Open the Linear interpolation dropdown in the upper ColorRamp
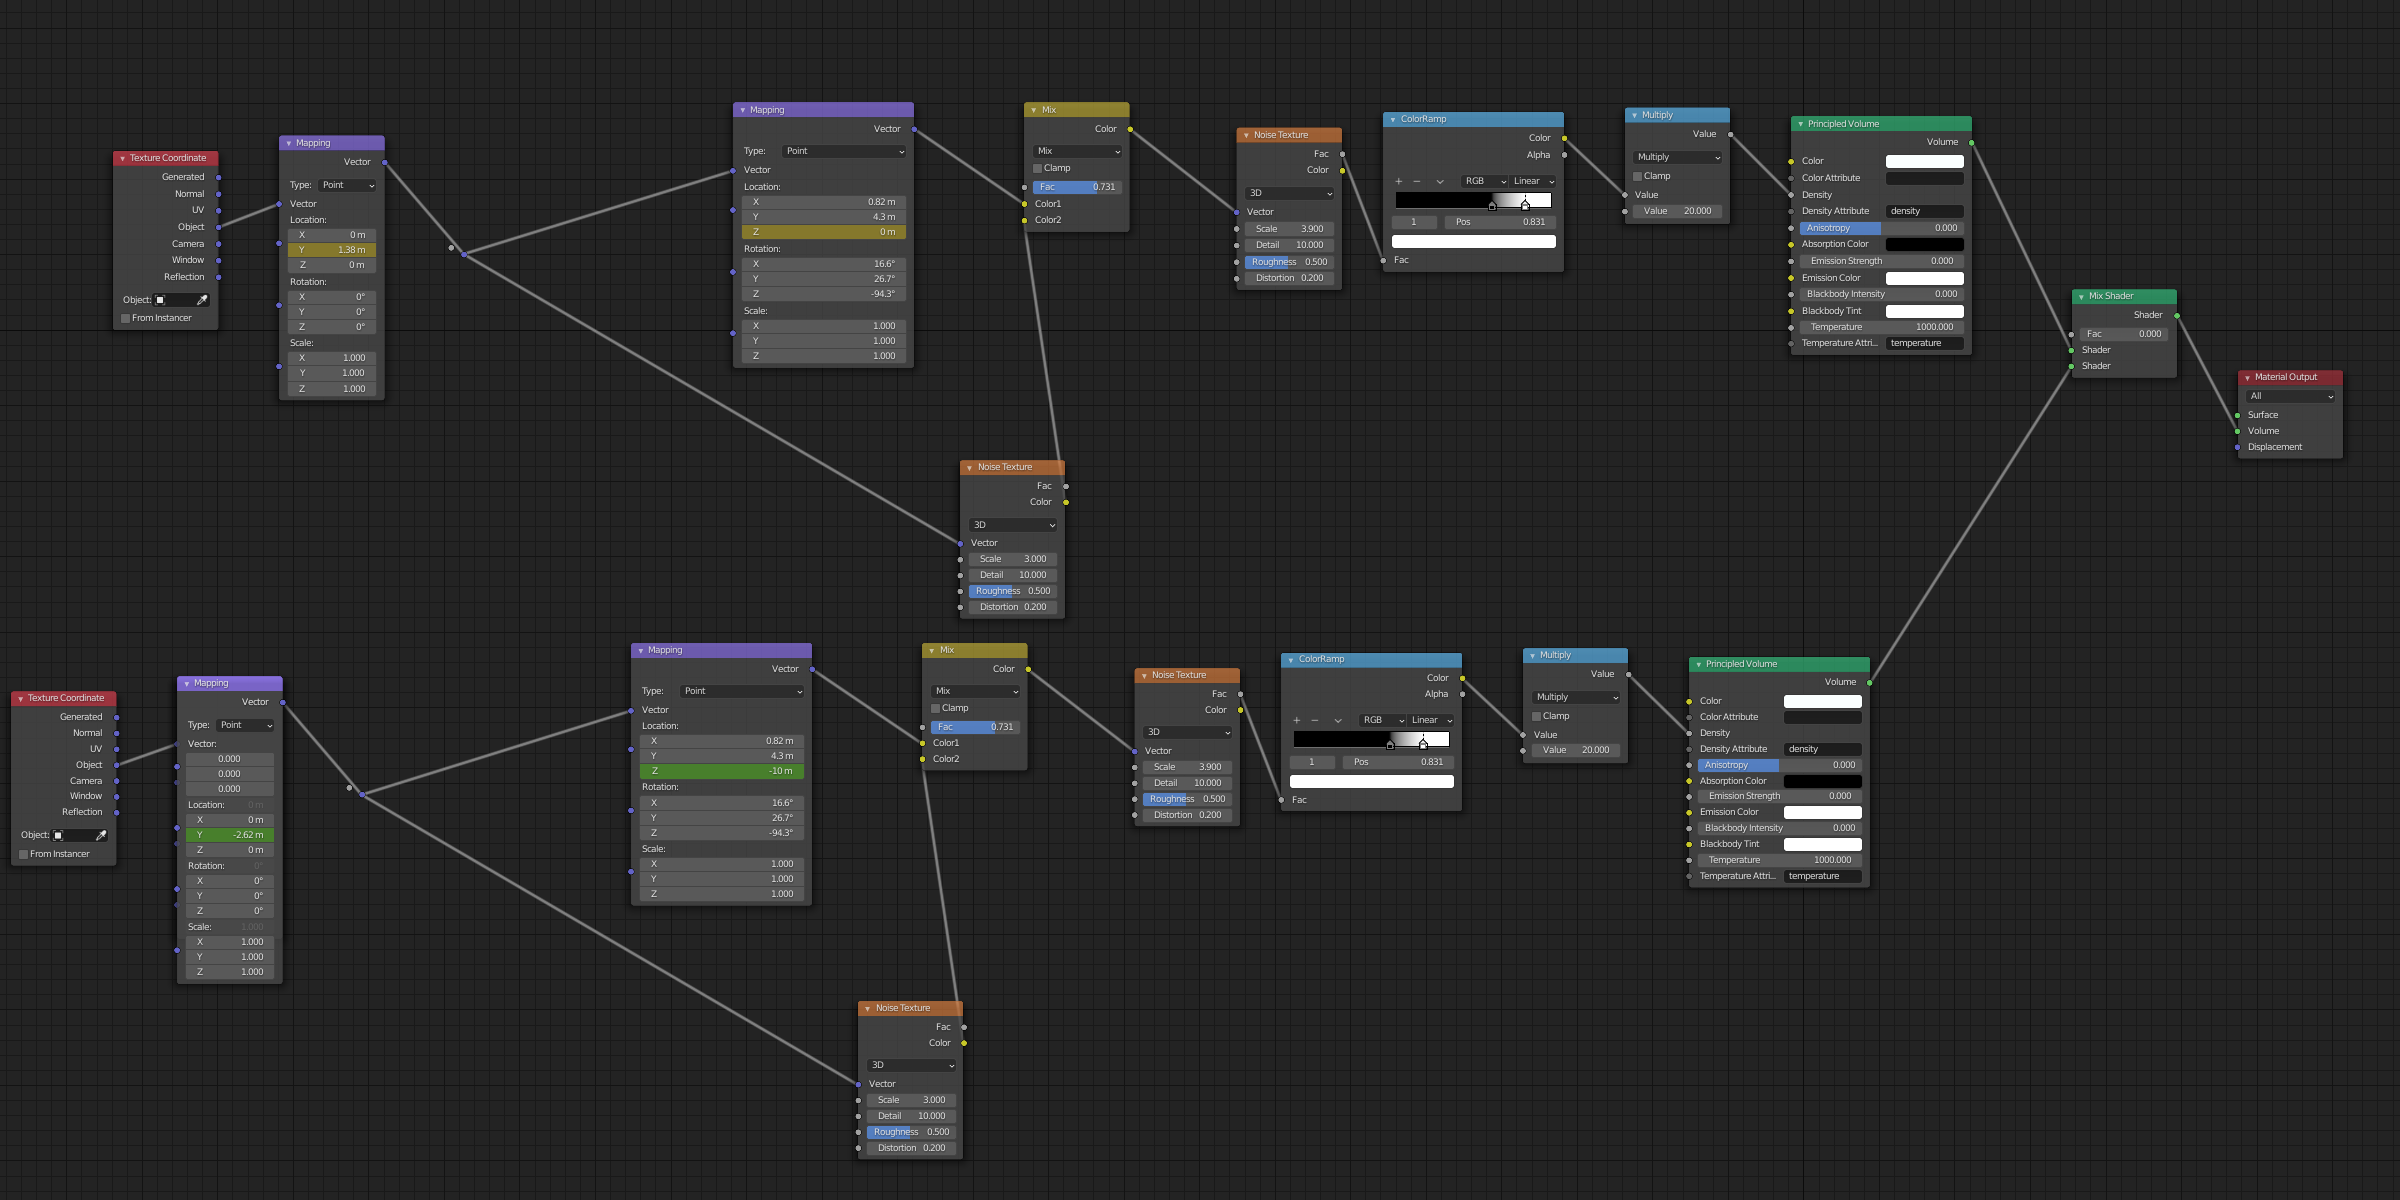The height and width of the screenshot is (1200, 2400). pyautogui.click(x=1533, y=182)
